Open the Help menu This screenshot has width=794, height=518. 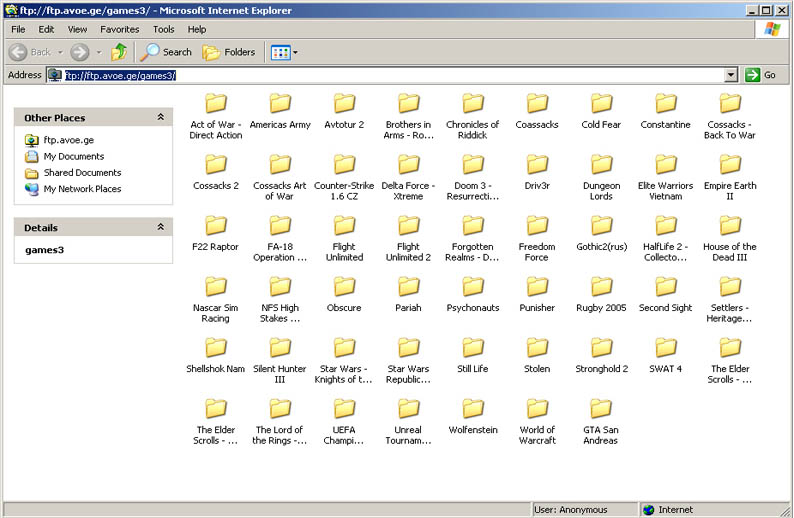point(196,29)
